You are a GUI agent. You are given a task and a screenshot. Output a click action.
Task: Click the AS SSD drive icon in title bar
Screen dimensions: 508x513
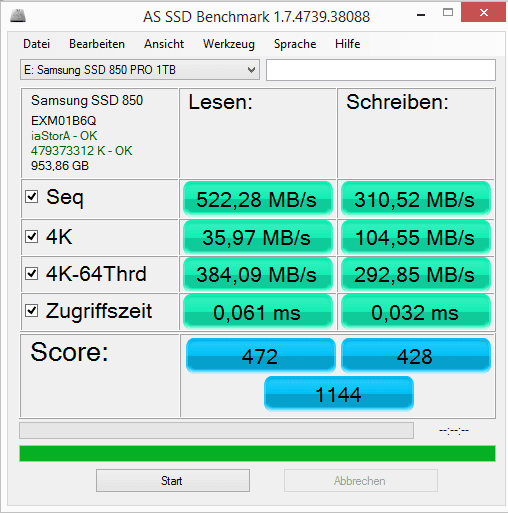[x=18, y=16]
